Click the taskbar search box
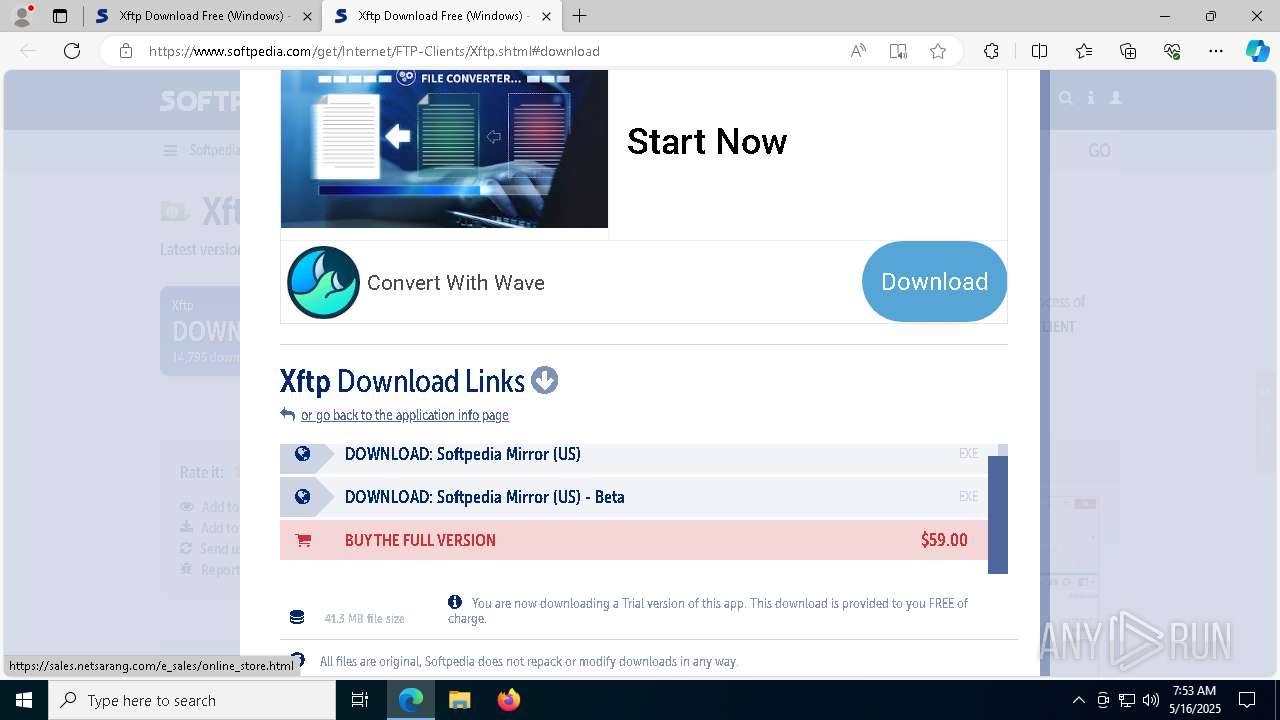Image resolution: width=1280 pixels, height=720 pixels. point(192,700)
